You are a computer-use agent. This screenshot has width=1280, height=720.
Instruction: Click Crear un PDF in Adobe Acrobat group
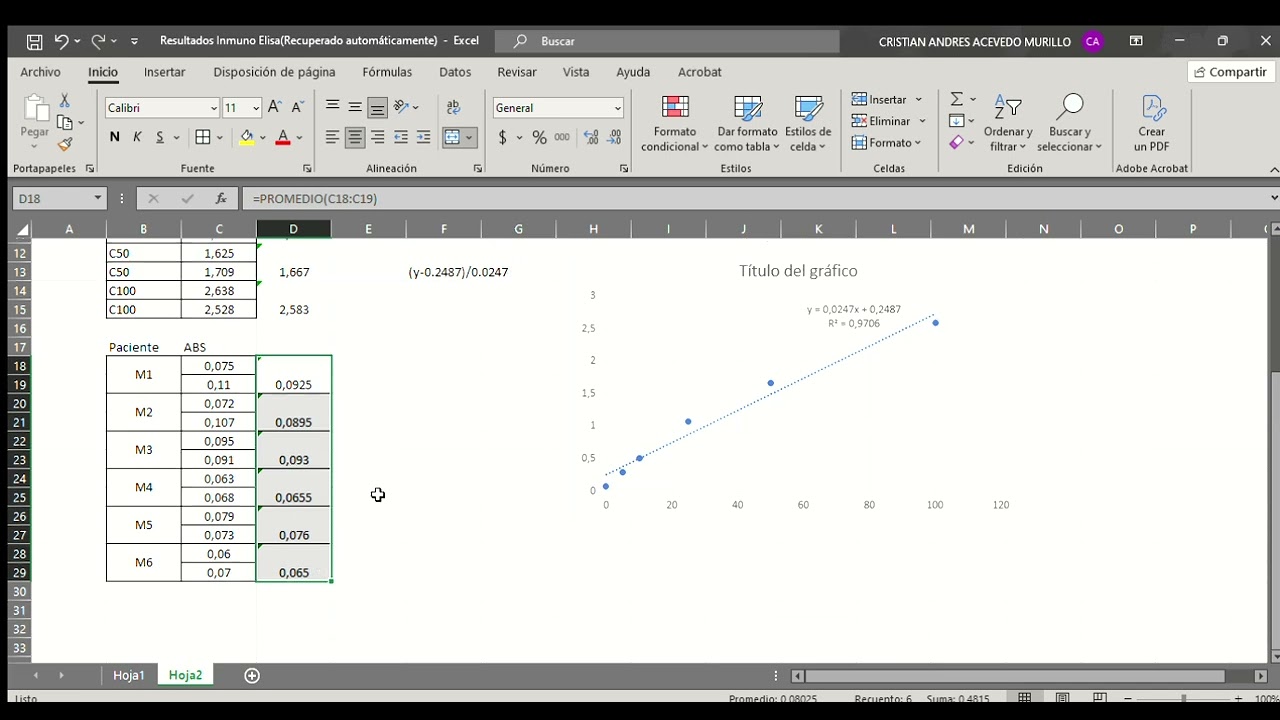(1152, 124)
